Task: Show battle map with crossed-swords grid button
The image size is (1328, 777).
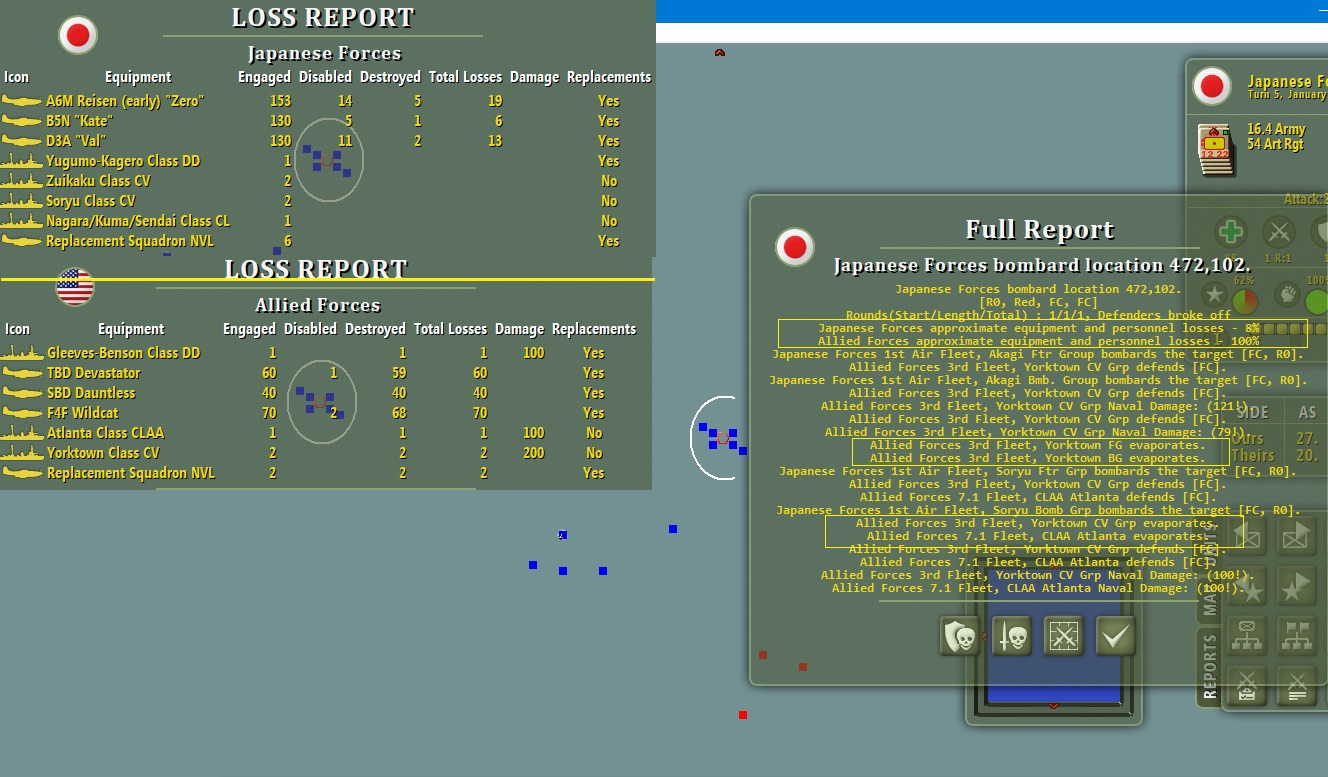Action: 1064,636
